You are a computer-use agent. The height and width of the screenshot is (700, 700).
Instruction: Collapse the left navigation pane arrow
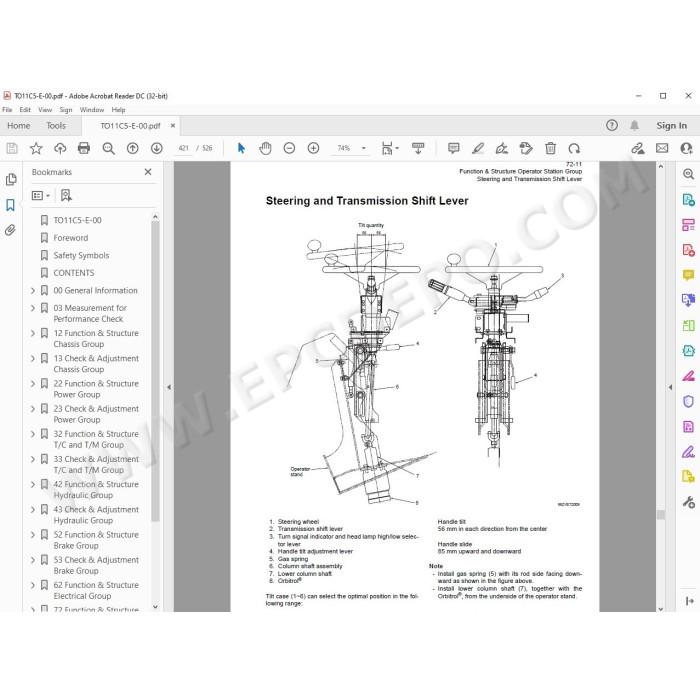click(169, 387)
